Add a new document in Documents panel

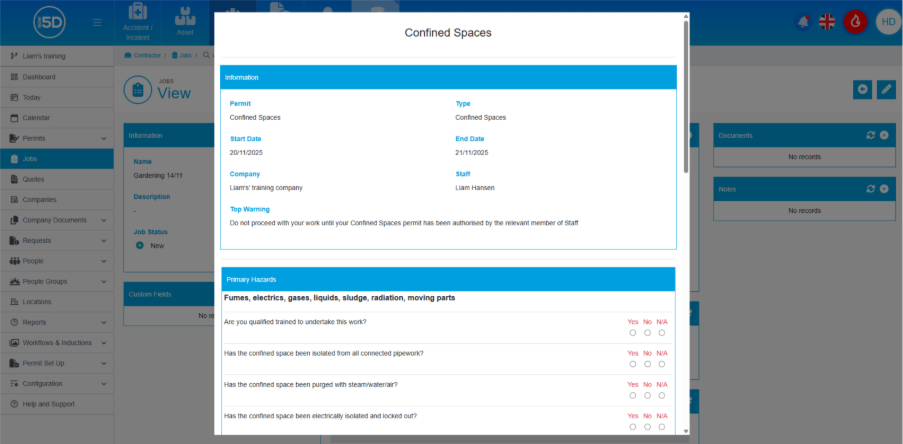[x=884, y=135]
